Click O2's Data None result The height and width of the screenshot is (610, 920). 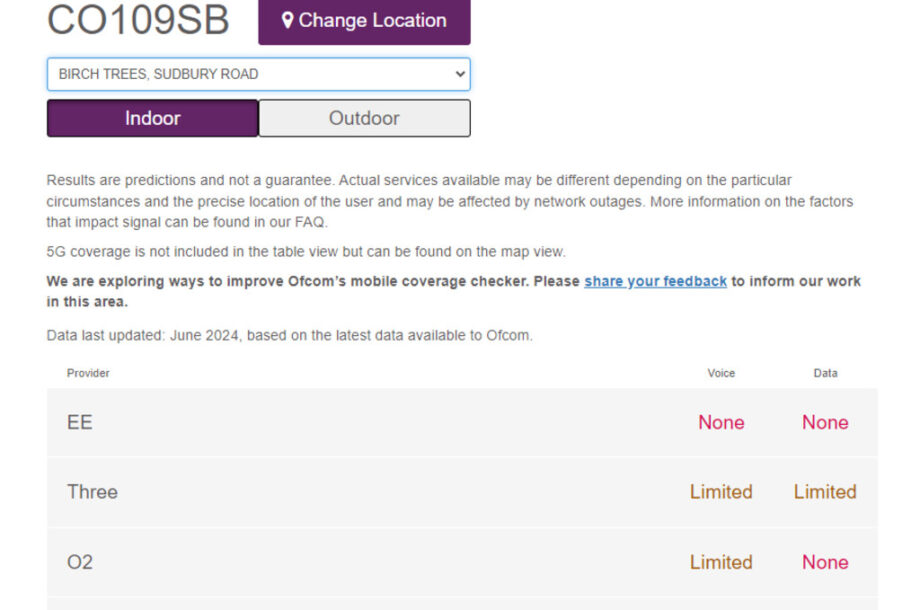click(825, 562)
